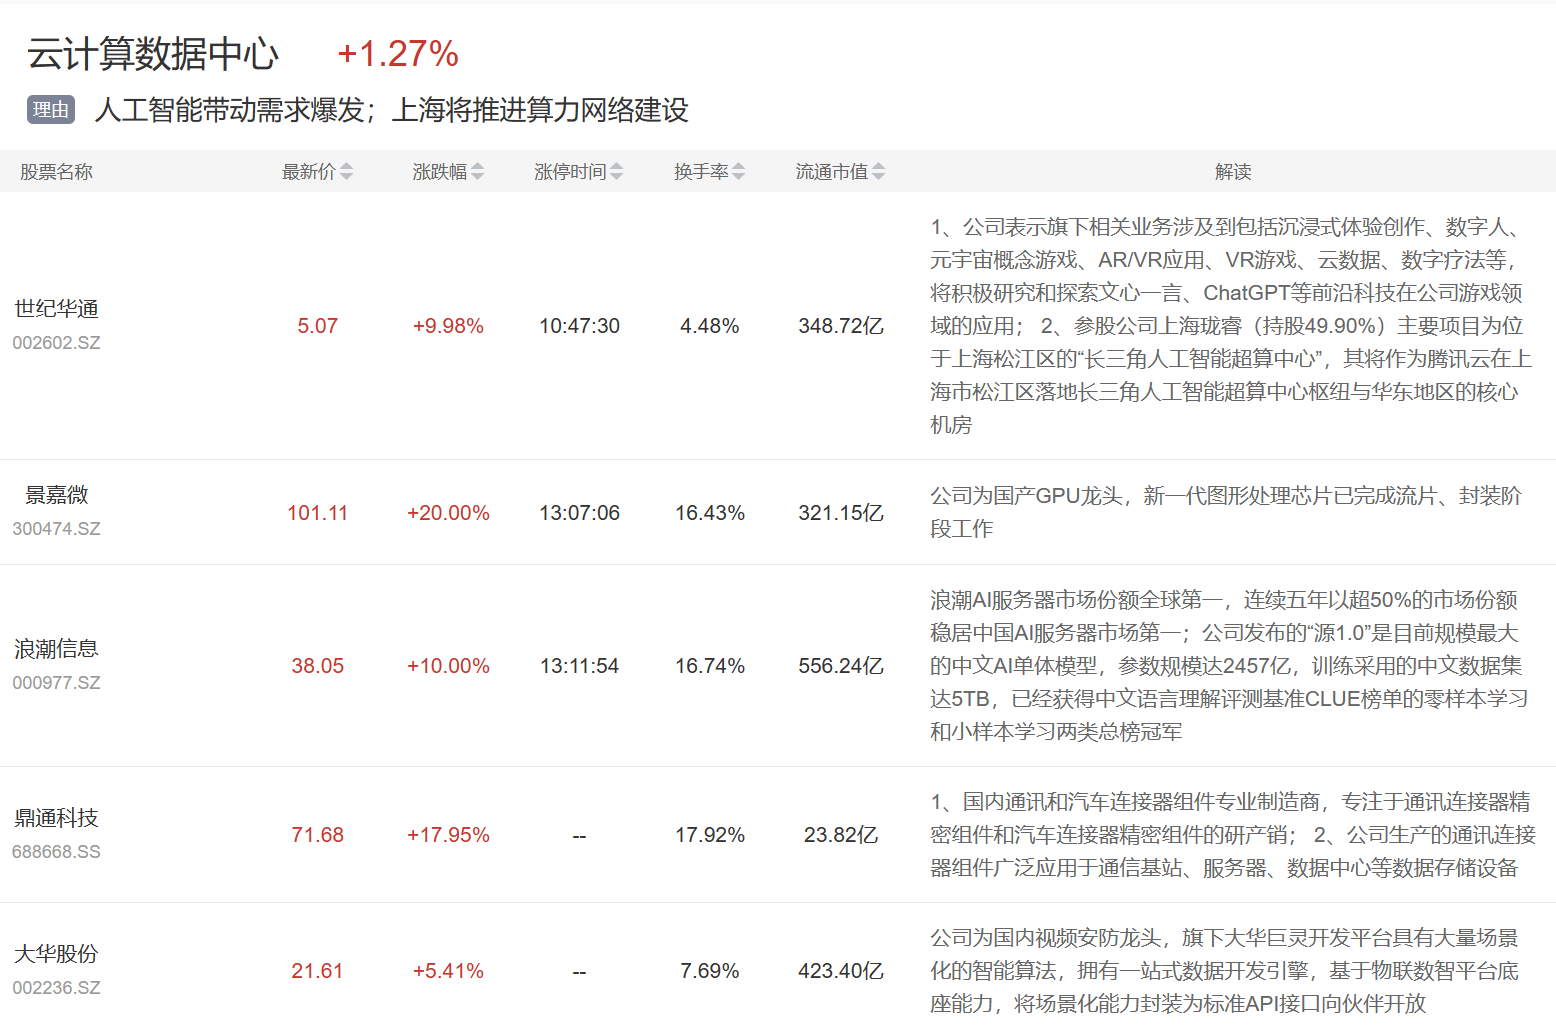The height and width of the screenshot is (1033, 1556).
Task: Click latest price 21.61
Action: (x=318, y=971)
